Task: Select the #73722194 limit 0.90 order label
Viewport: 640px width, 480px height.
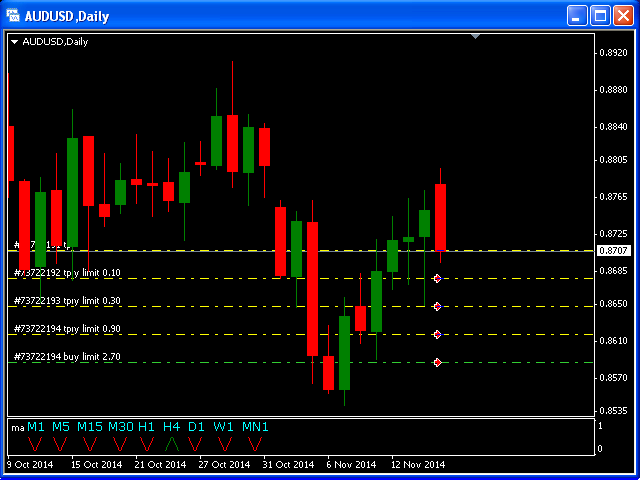Action: click(x=67, y=329)
